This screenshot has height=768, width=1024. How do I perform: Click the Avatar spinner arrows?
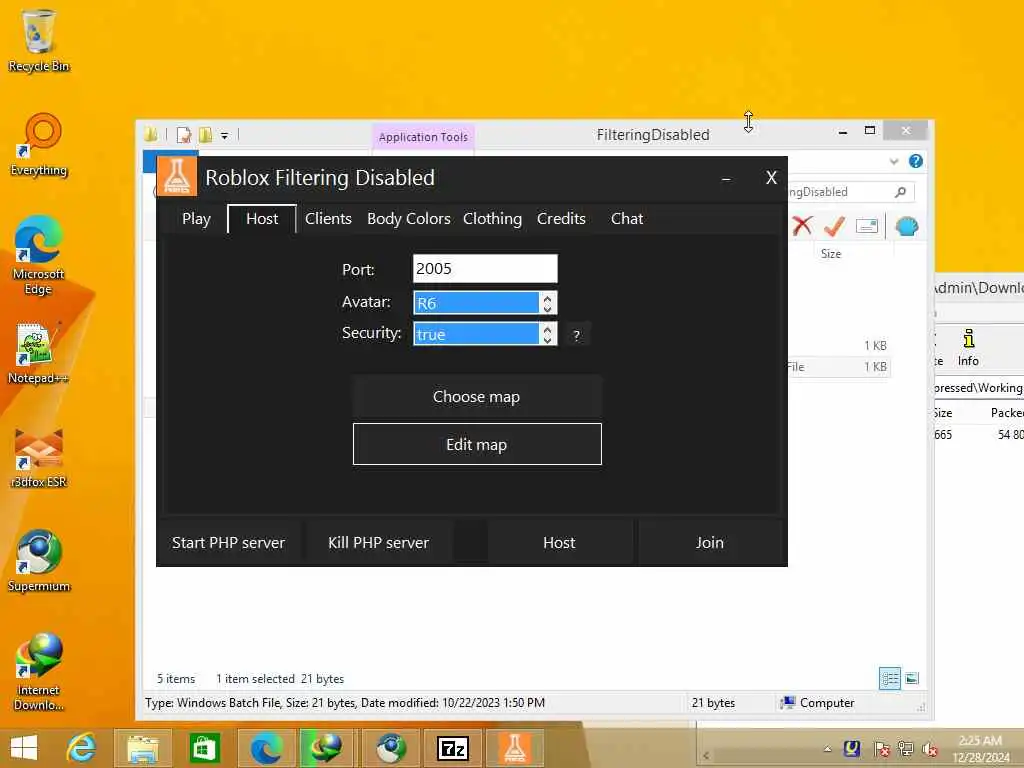[x=547, y=303]
